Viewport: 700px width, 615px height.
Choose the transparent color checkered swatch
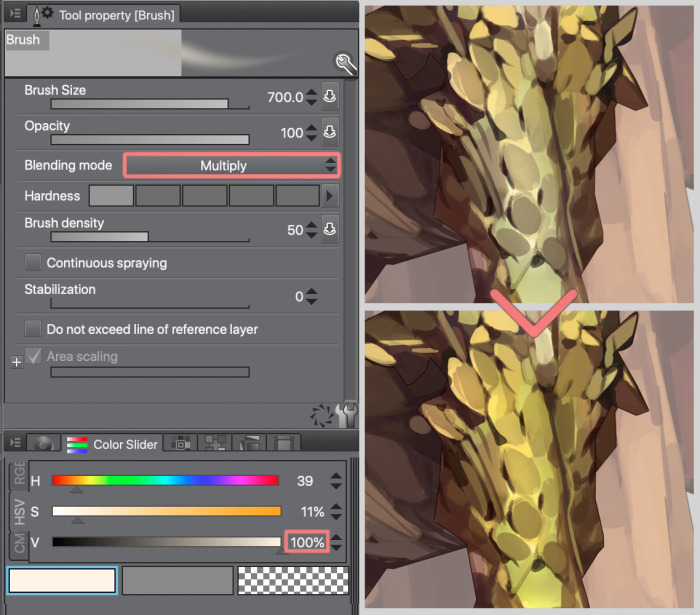coord(292,580)
